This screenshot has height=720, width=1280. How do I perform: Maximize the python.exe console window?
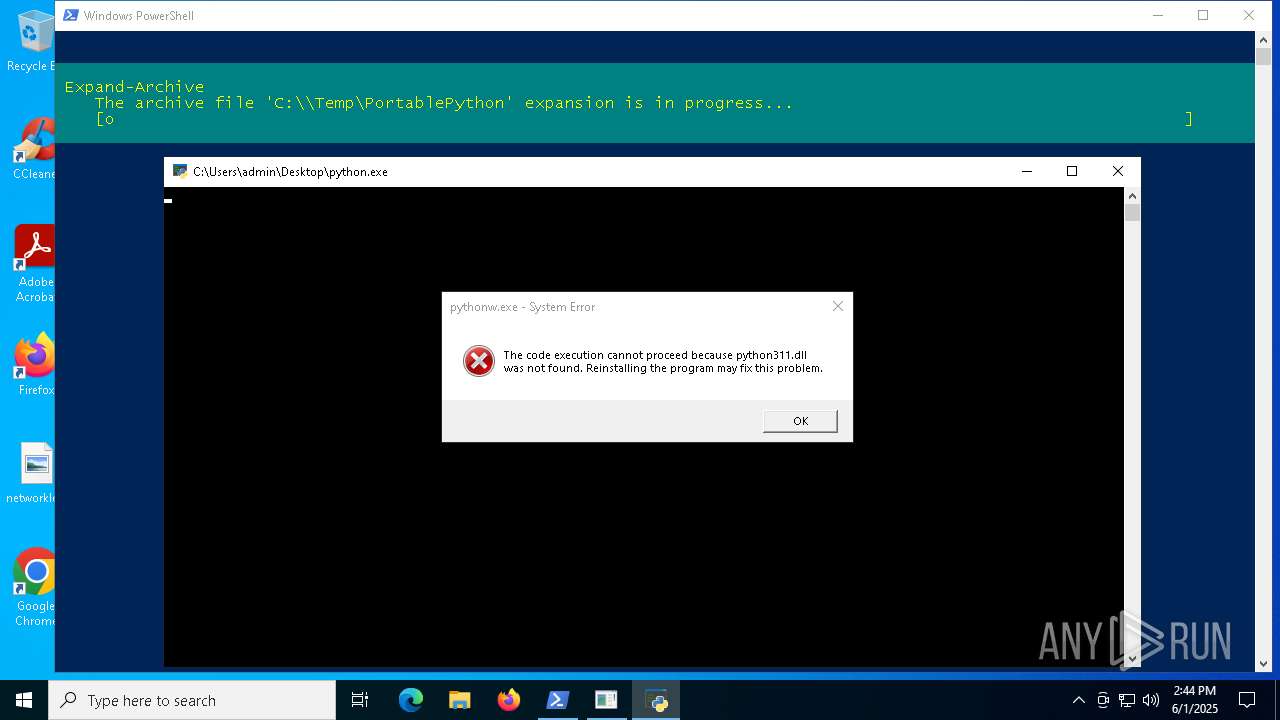[x=1072, y=171]
